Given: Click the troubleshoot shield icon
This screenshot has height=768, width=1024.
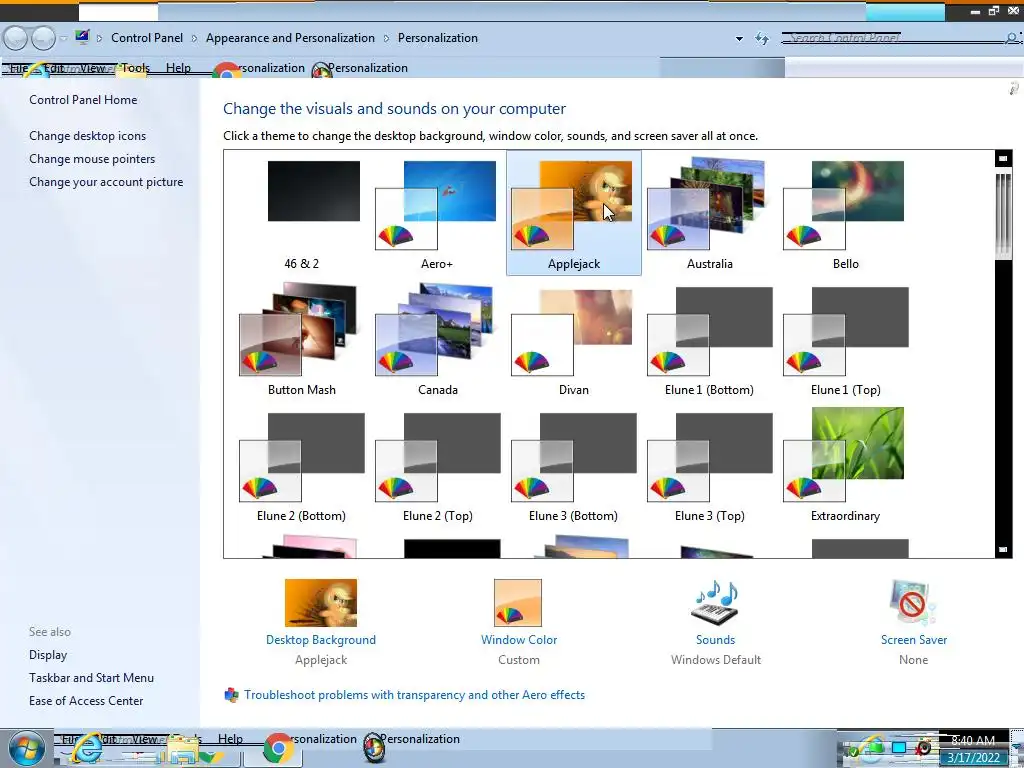Looking at the screenshot, I should coord(231,695).
